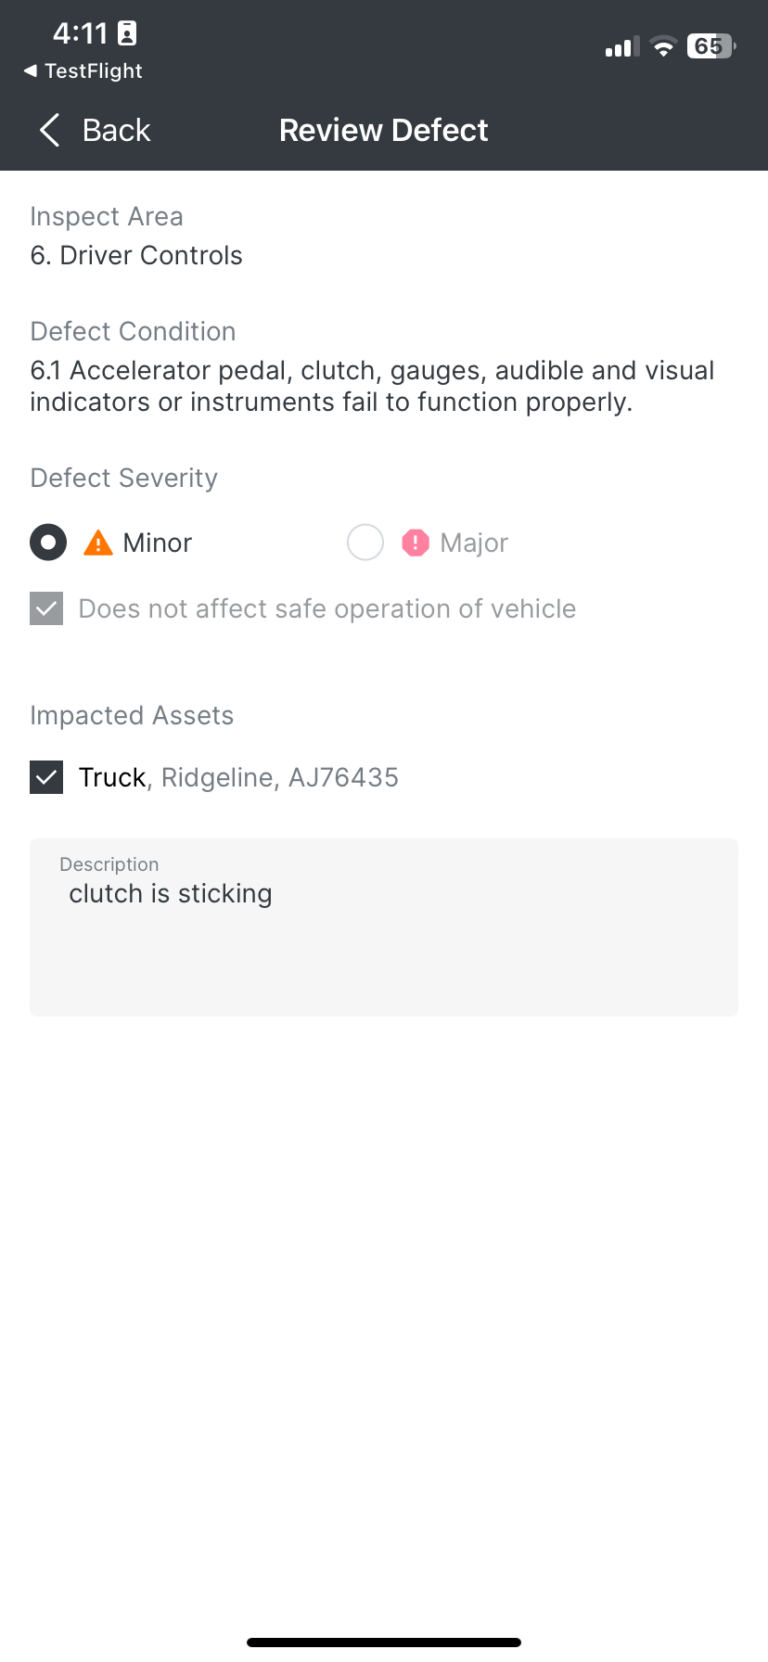Tap the pink Major alert octagon icon

coord(415,543)
